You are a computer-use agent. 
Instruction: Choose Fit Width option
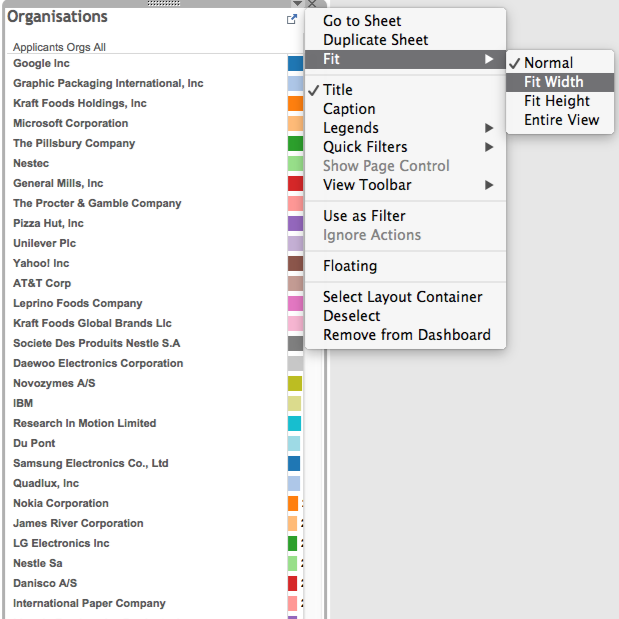coord(560,82)
